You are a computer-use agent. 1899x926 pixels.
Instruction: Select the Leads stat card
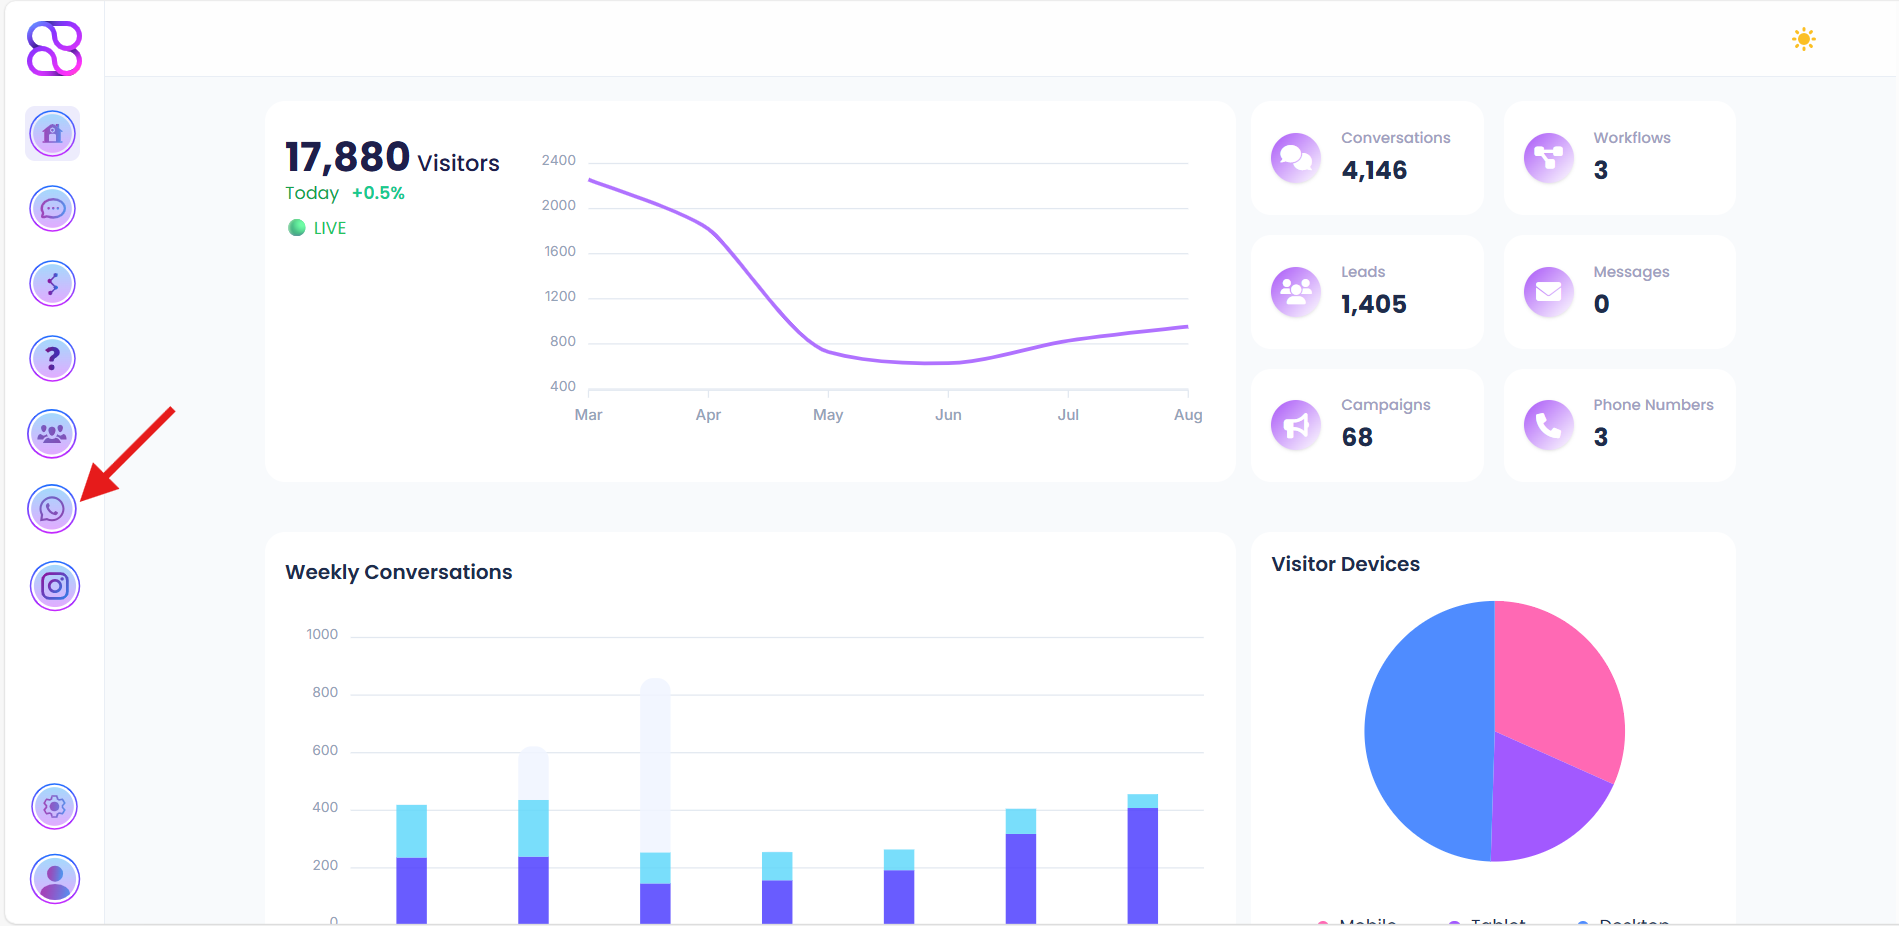1366,292
